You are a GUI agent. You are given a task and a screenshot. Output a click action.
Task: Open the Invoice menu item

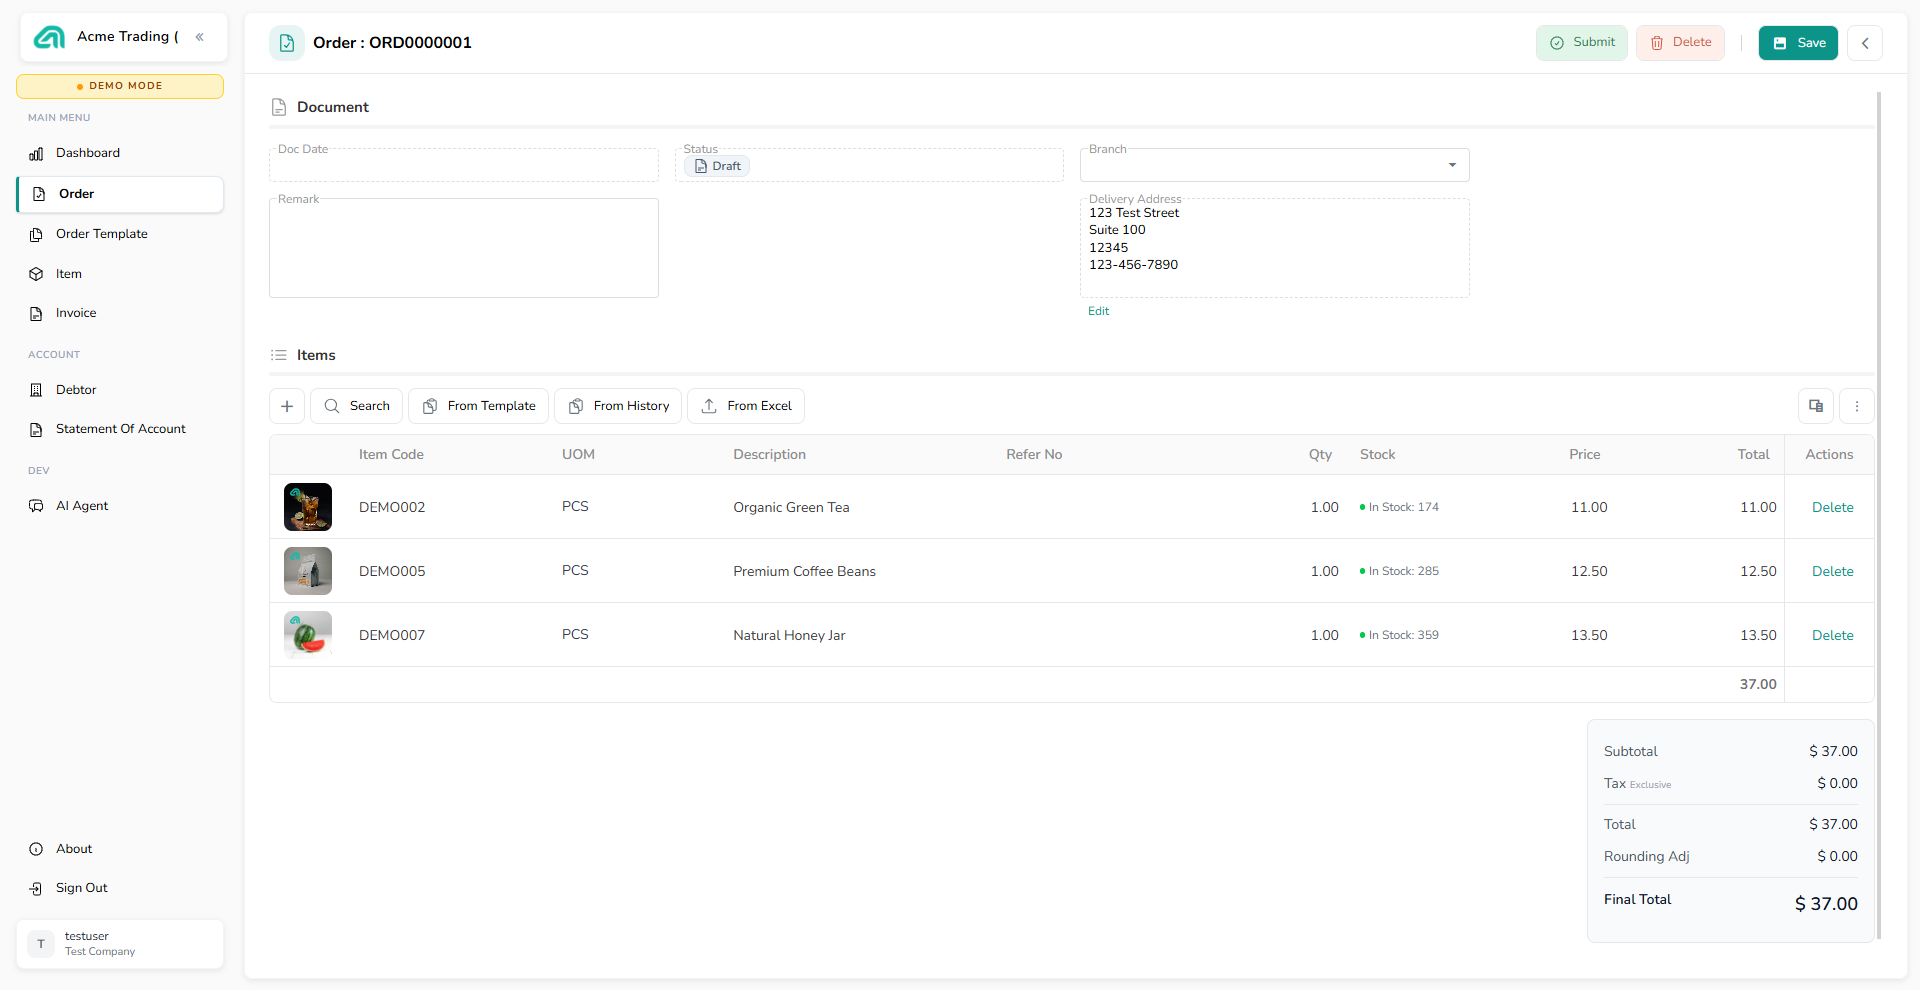coord(120,313)
